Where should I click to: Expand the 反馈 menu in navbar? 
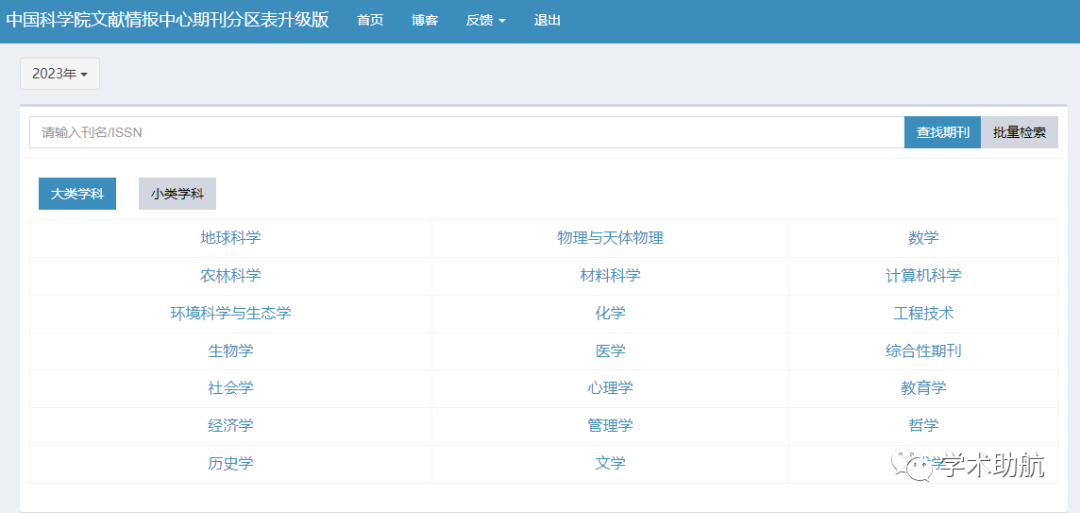click(x=485, y=20)
